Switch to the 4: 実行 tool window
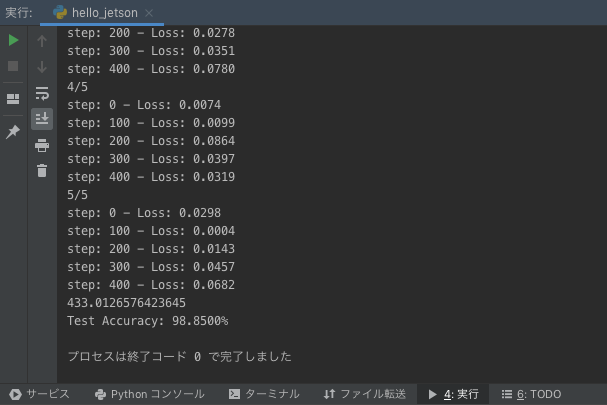 tap(453, 394)
